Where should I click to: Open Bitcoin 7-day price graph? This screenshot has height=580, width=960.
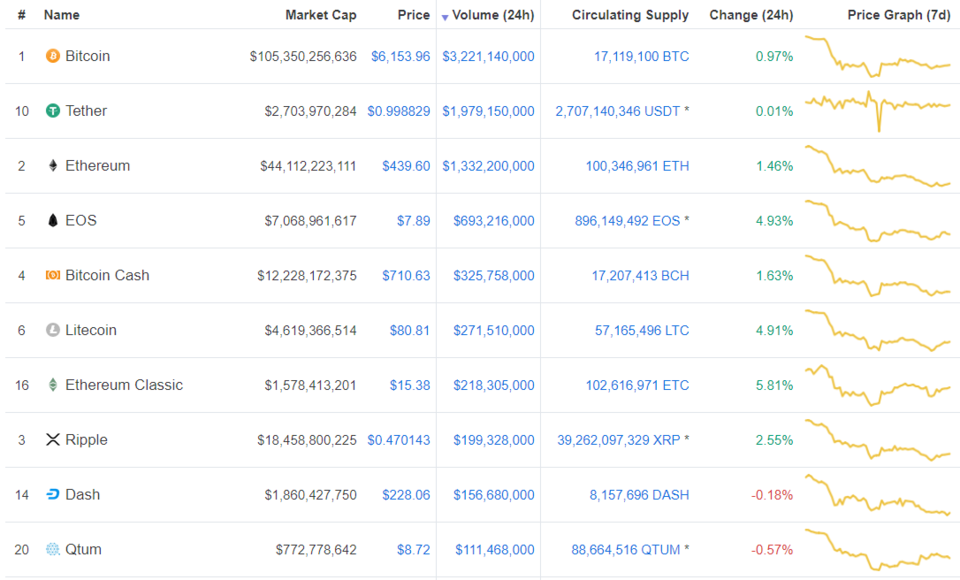click(877, 56)
